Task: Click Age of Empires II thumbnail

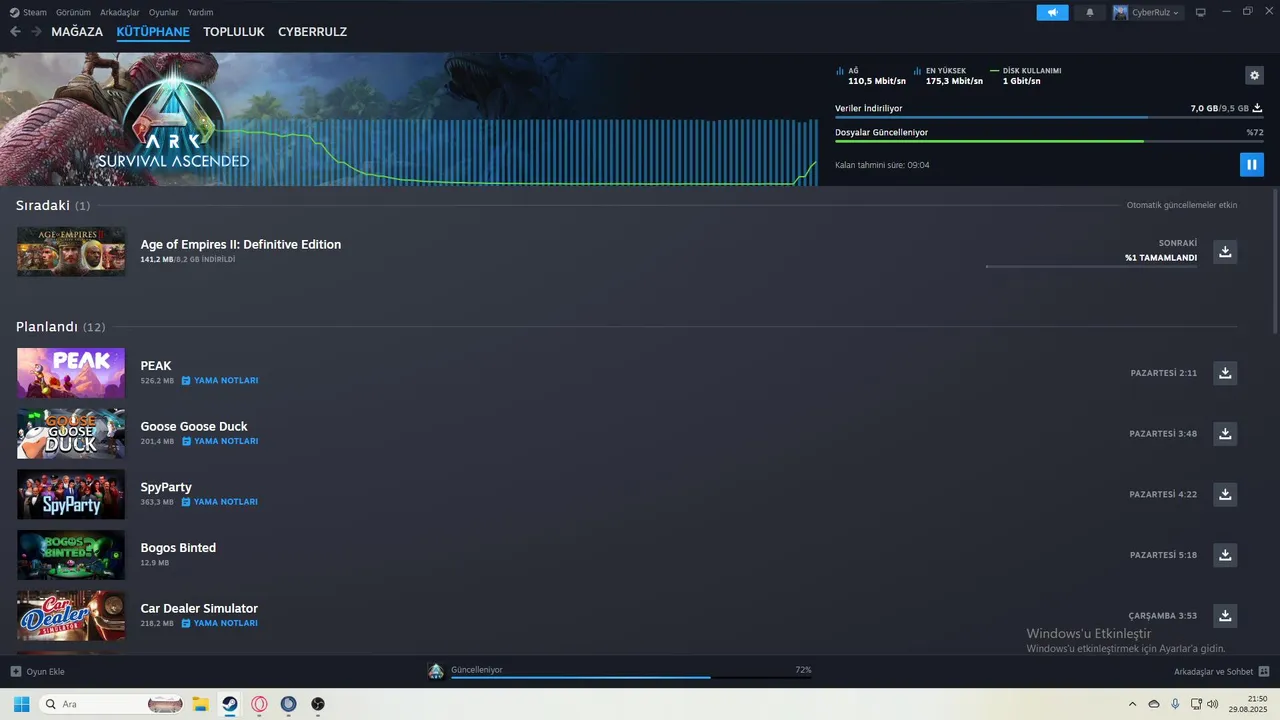Action: point(71,251)
